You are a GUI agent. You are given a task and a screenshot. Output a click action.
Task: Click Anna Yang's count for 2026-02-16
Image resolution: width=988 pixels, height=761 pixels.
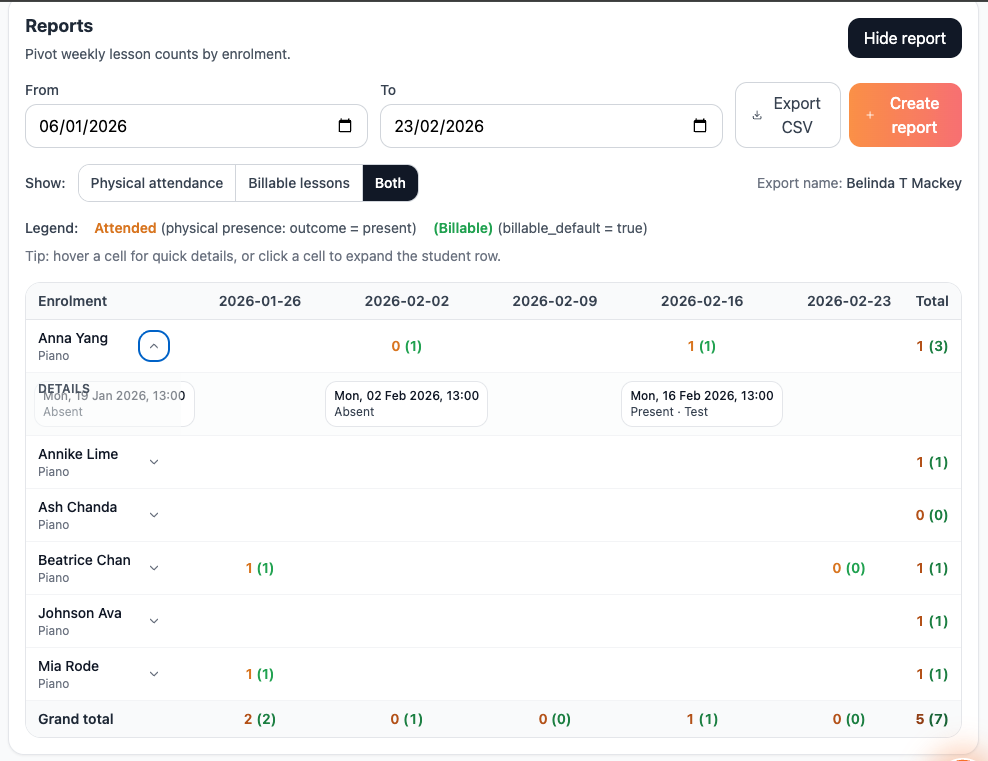pos(701,345)
